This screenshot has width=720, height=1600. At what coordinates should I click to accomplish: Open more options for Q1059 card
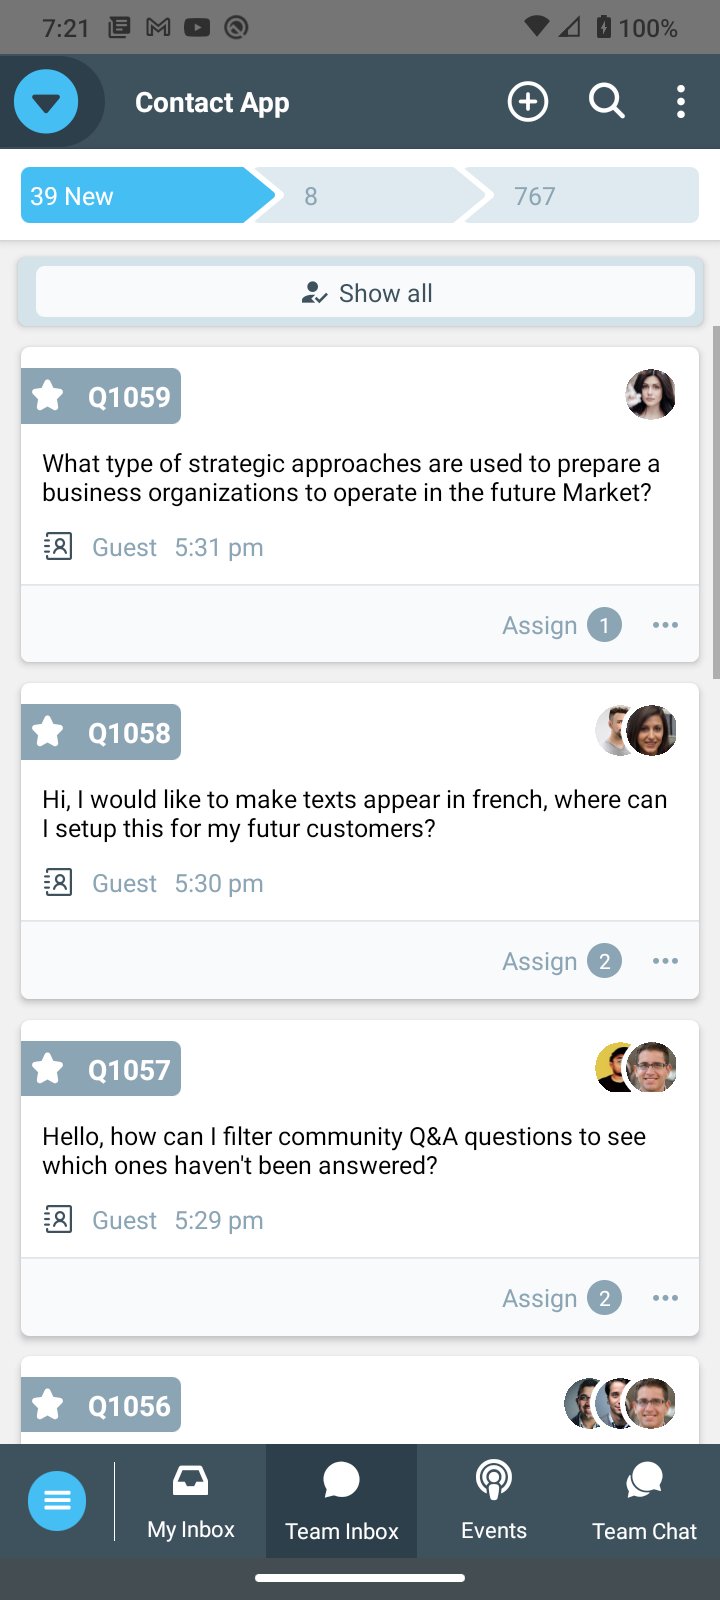[x=665, y=625]
